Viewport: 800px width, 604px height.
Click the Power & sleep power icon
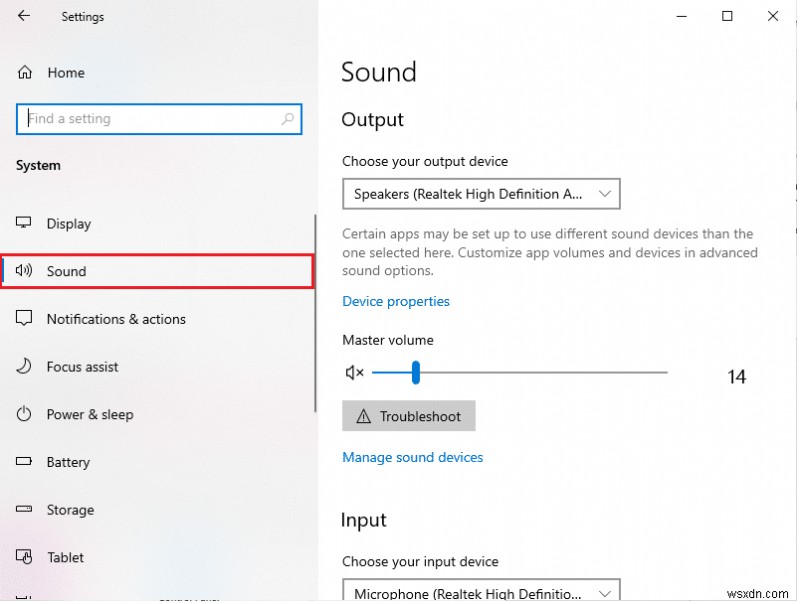click(24, 415)
